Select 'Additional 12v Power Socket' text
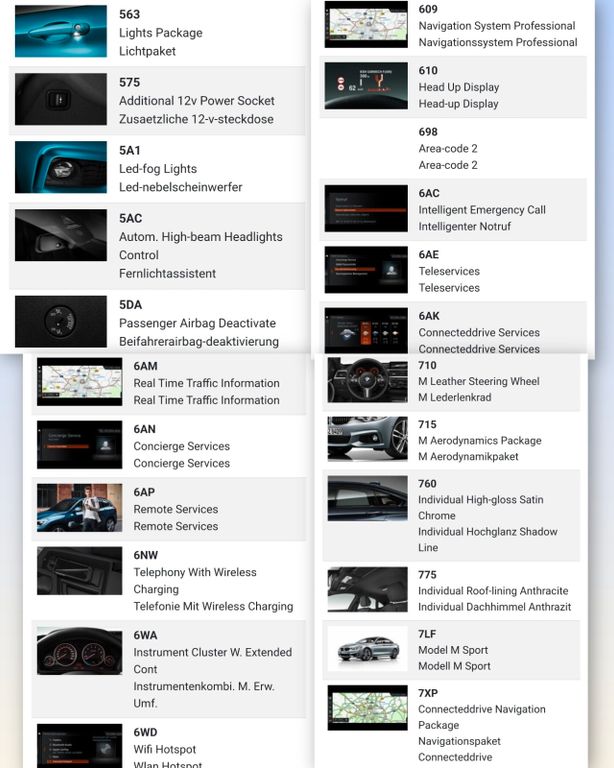Image resolution: width=614 pixels, height=768 pixels. pos(197,100)
